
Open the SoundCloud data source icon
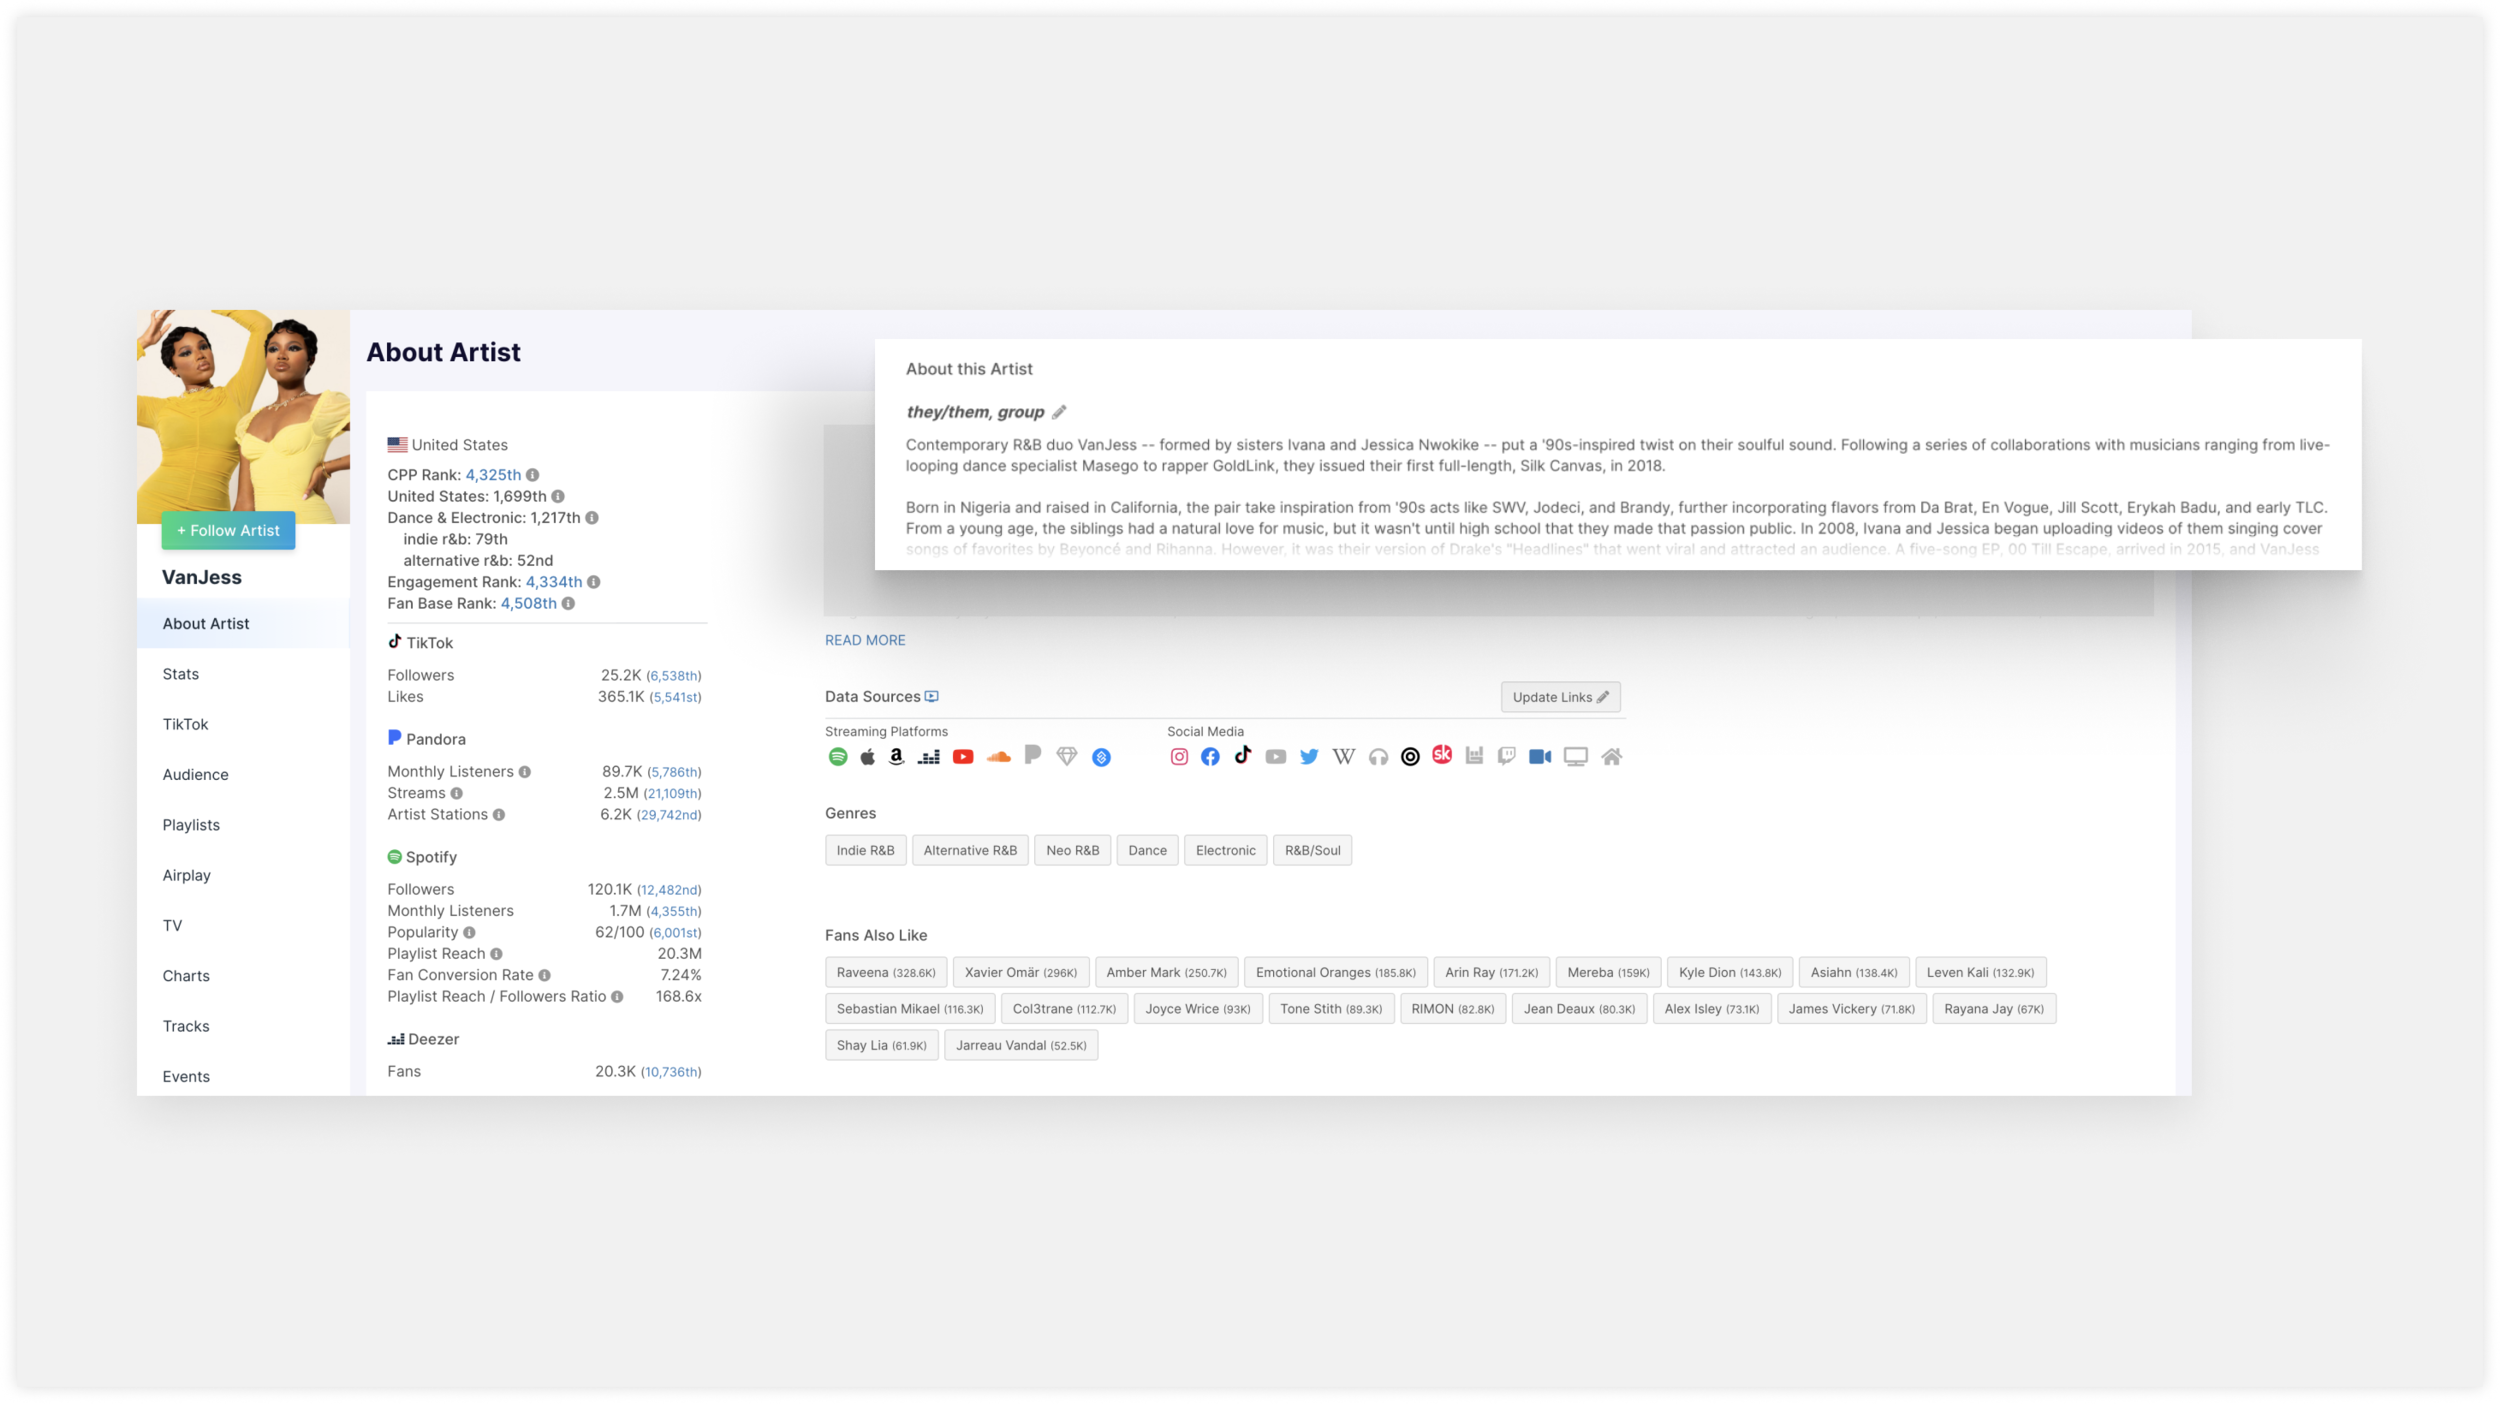tap(998, 757)
